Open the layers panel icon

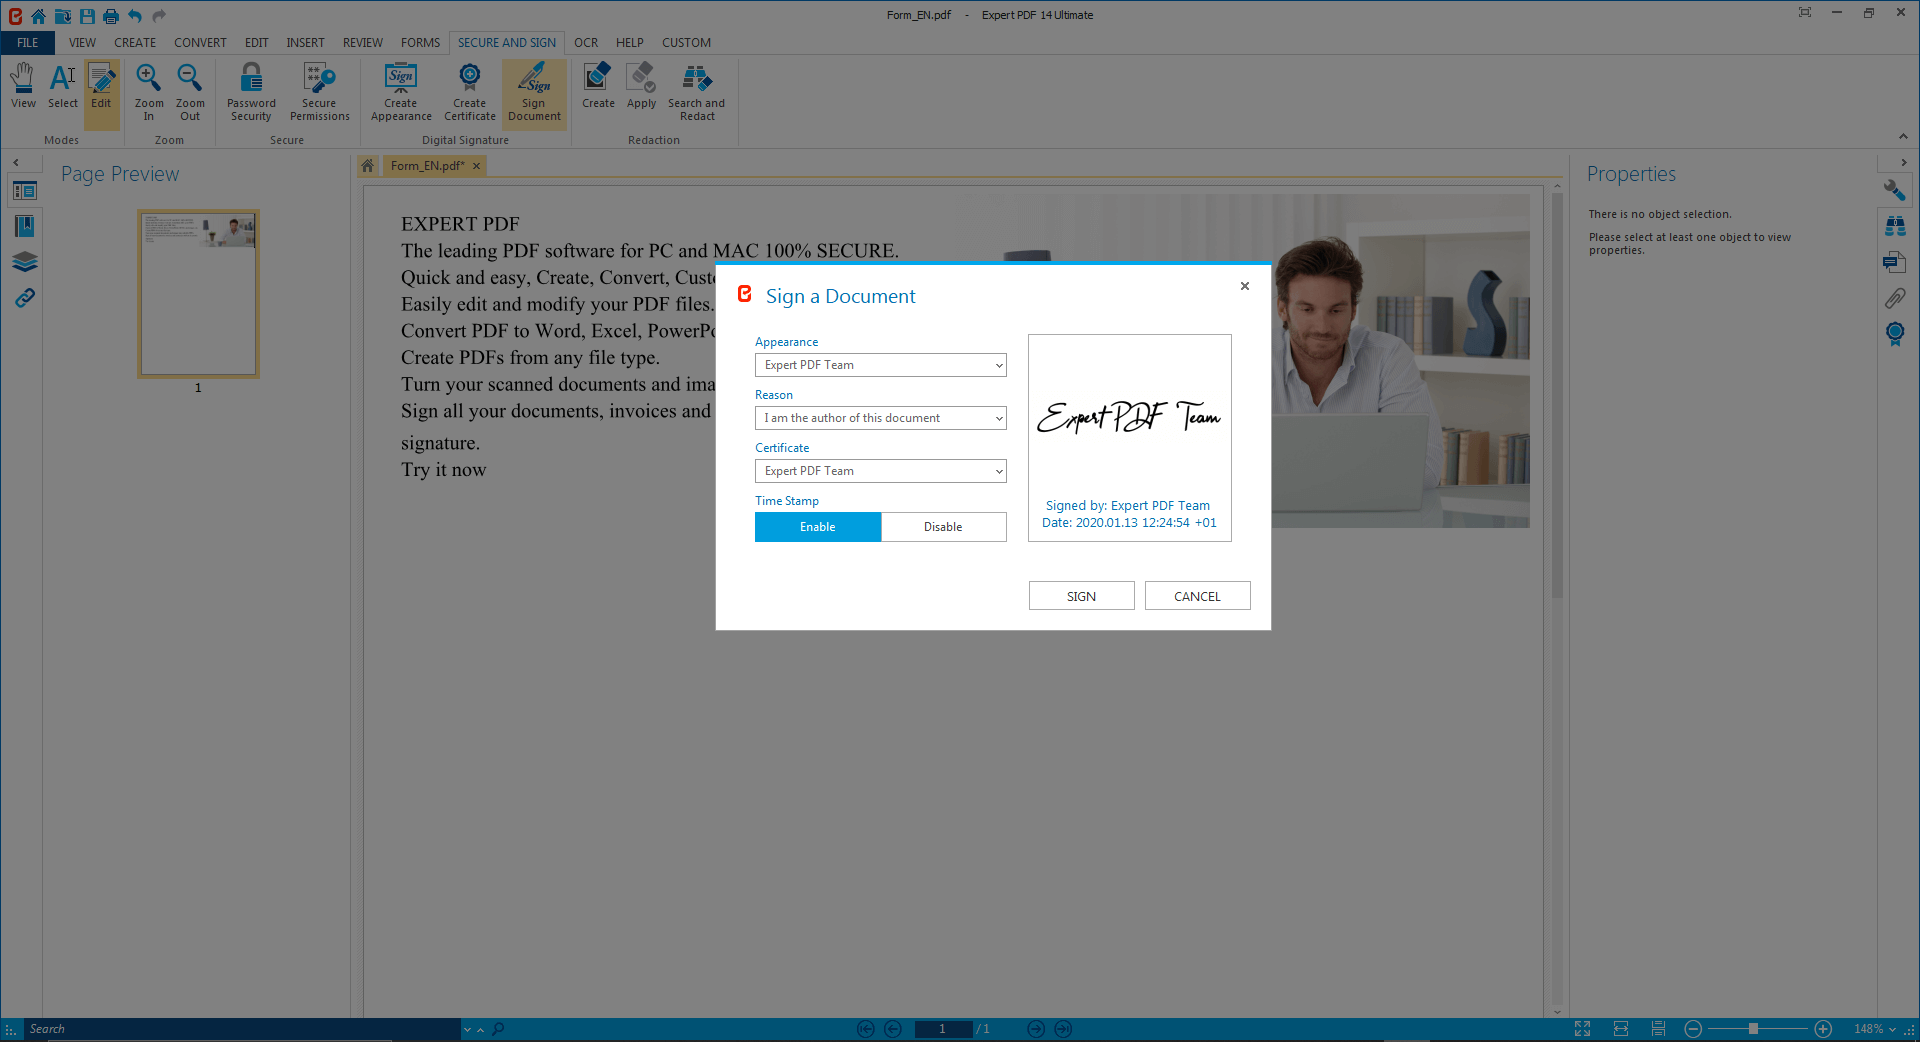tap(25, 262)
